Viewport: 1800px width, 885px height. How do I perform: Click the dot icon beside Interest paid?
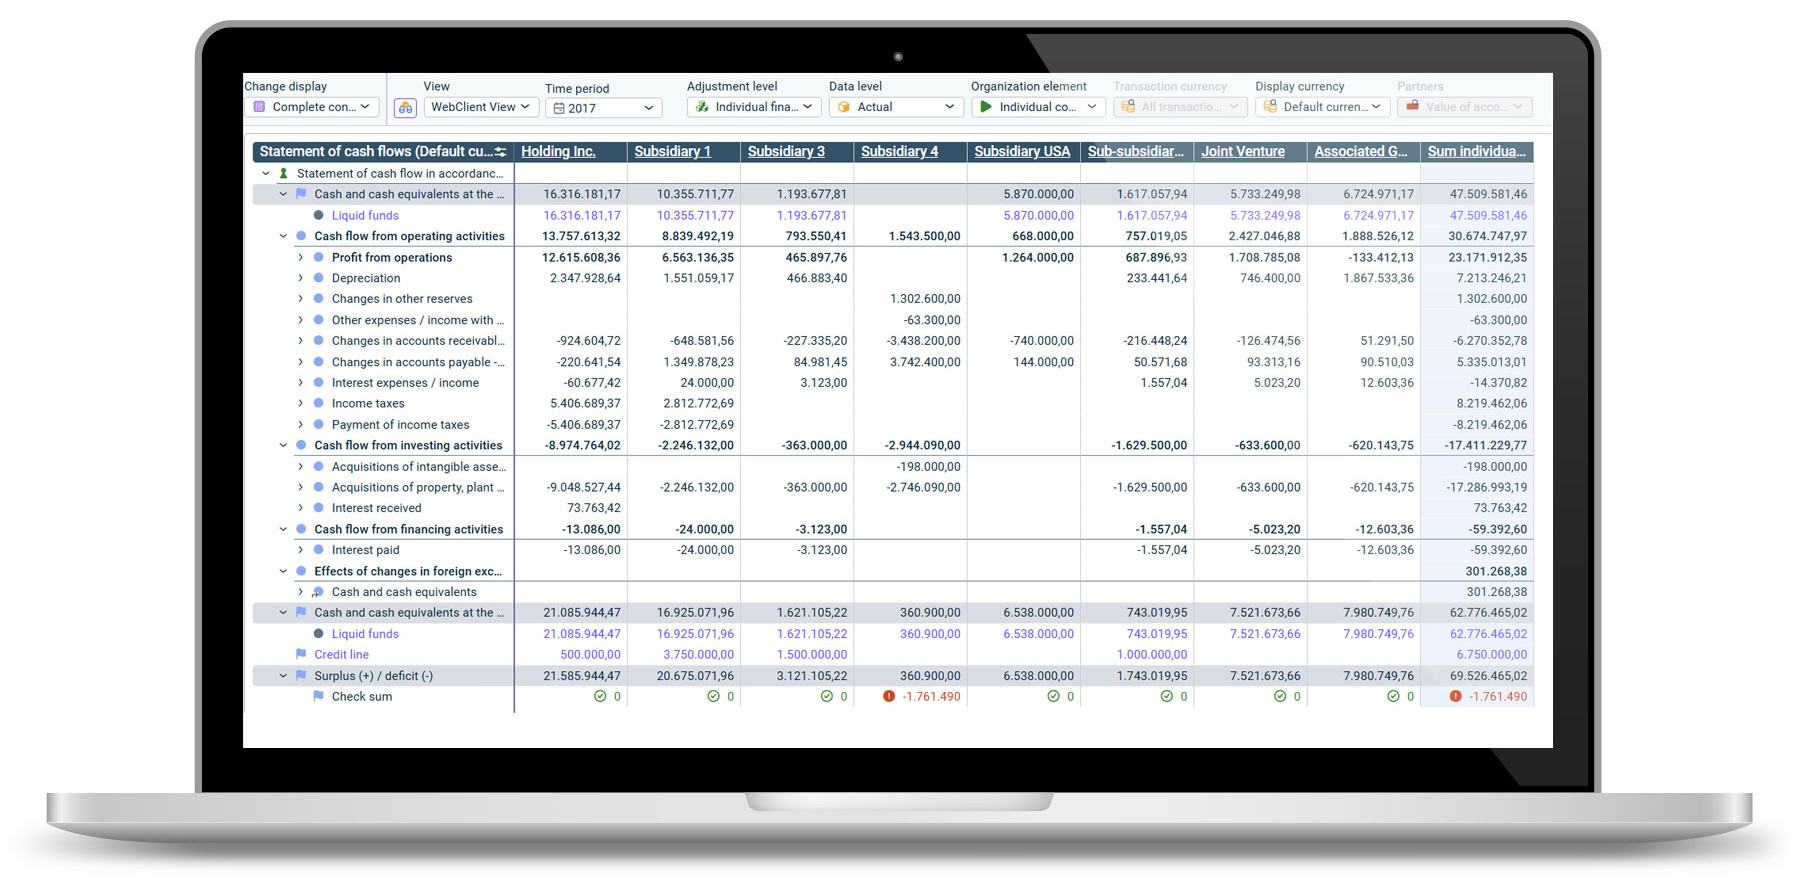pos(318,550)
